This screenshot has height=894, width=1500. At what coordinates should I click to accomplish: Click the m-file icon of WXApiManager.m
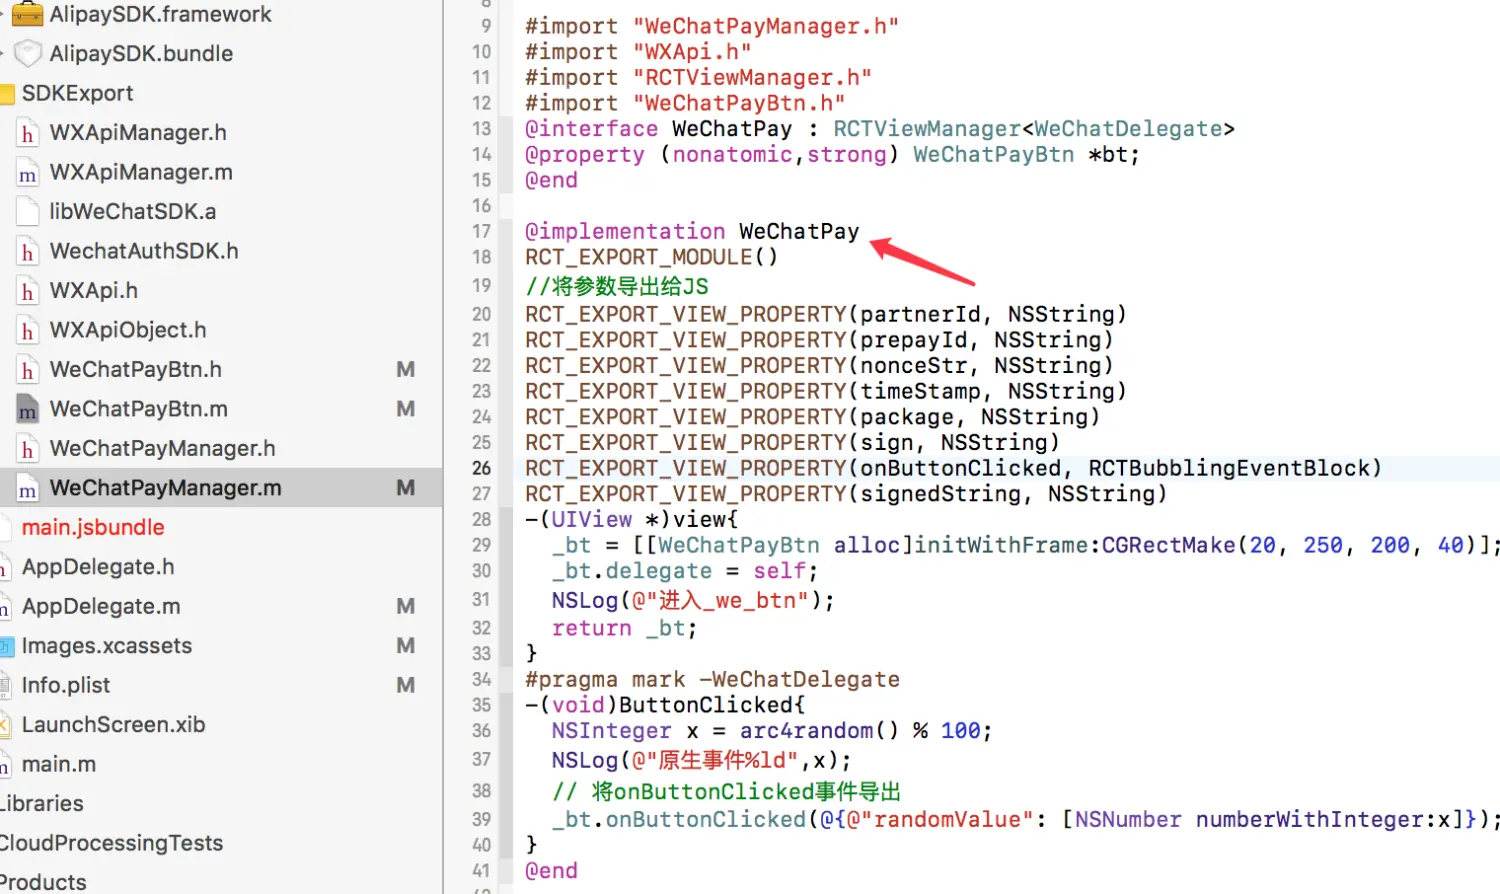point(28,173)
